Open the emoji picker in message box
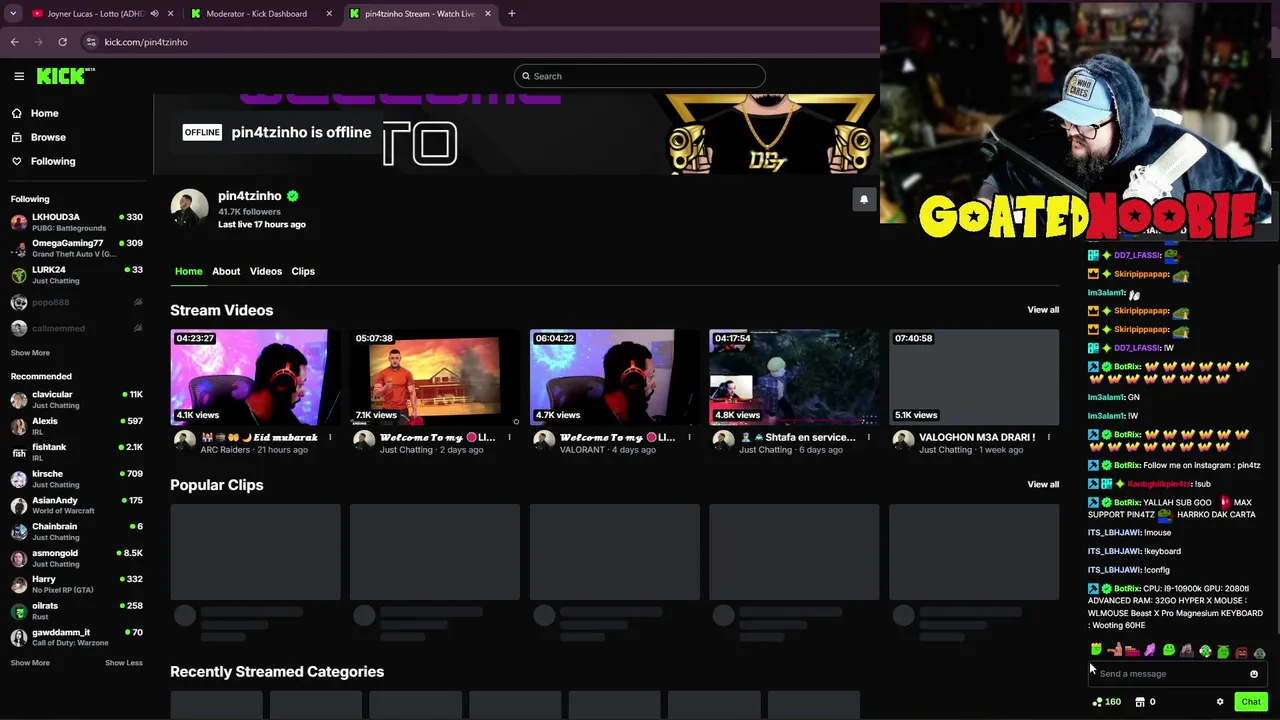The width and height of the screenshot is (1280, 720). pyautogui.click(x=1254, y=674)
